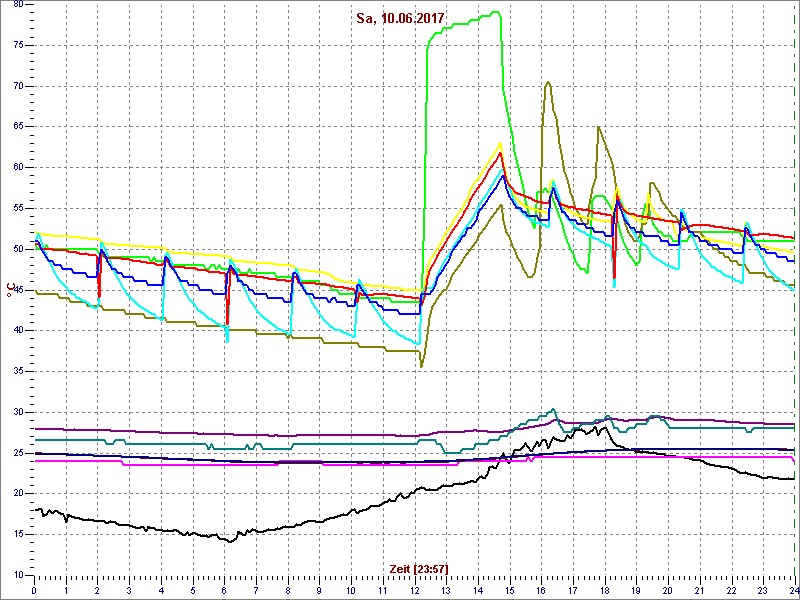Click the °C y-axis unit label

pos(9,291)
